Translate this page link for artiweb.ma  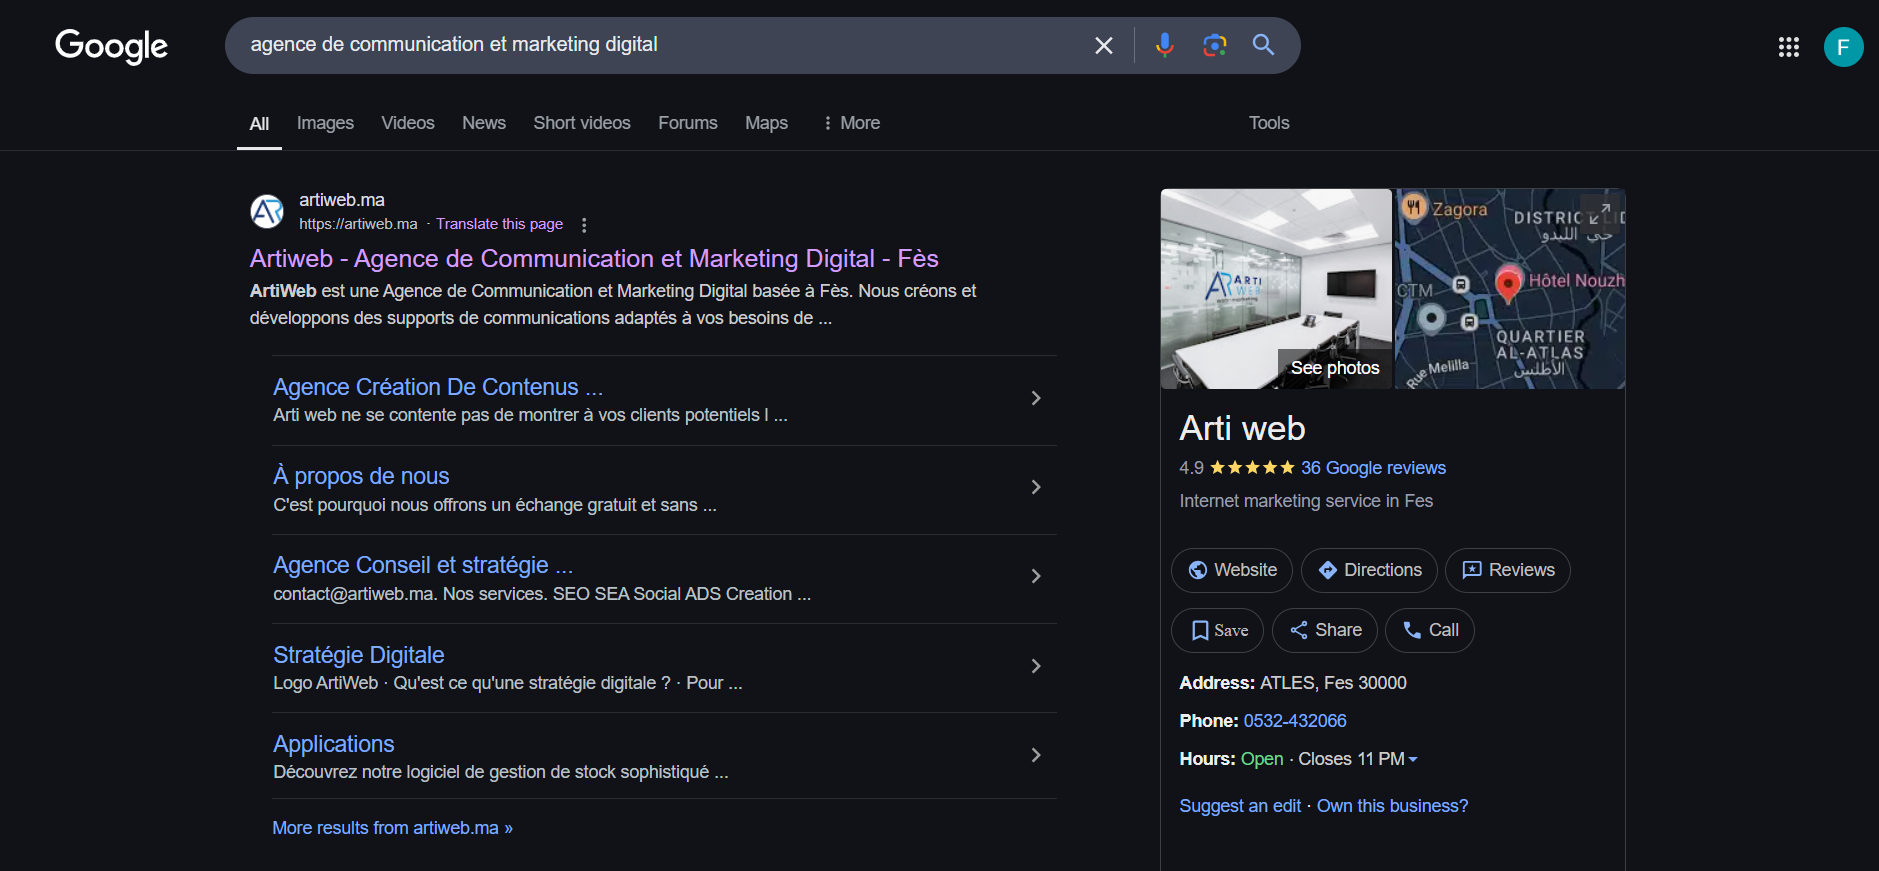click(499, 224)
